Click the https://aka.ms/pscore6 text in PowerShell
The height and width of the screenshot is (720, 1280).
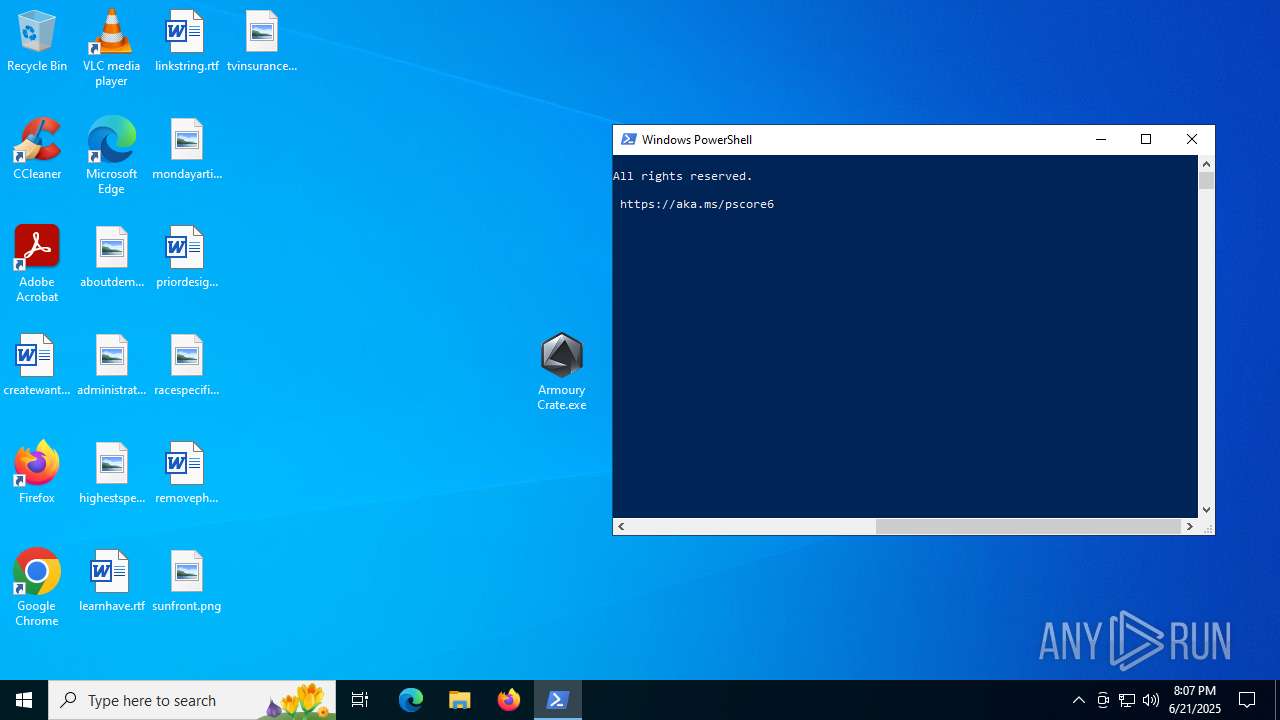[x=697, y=204]
